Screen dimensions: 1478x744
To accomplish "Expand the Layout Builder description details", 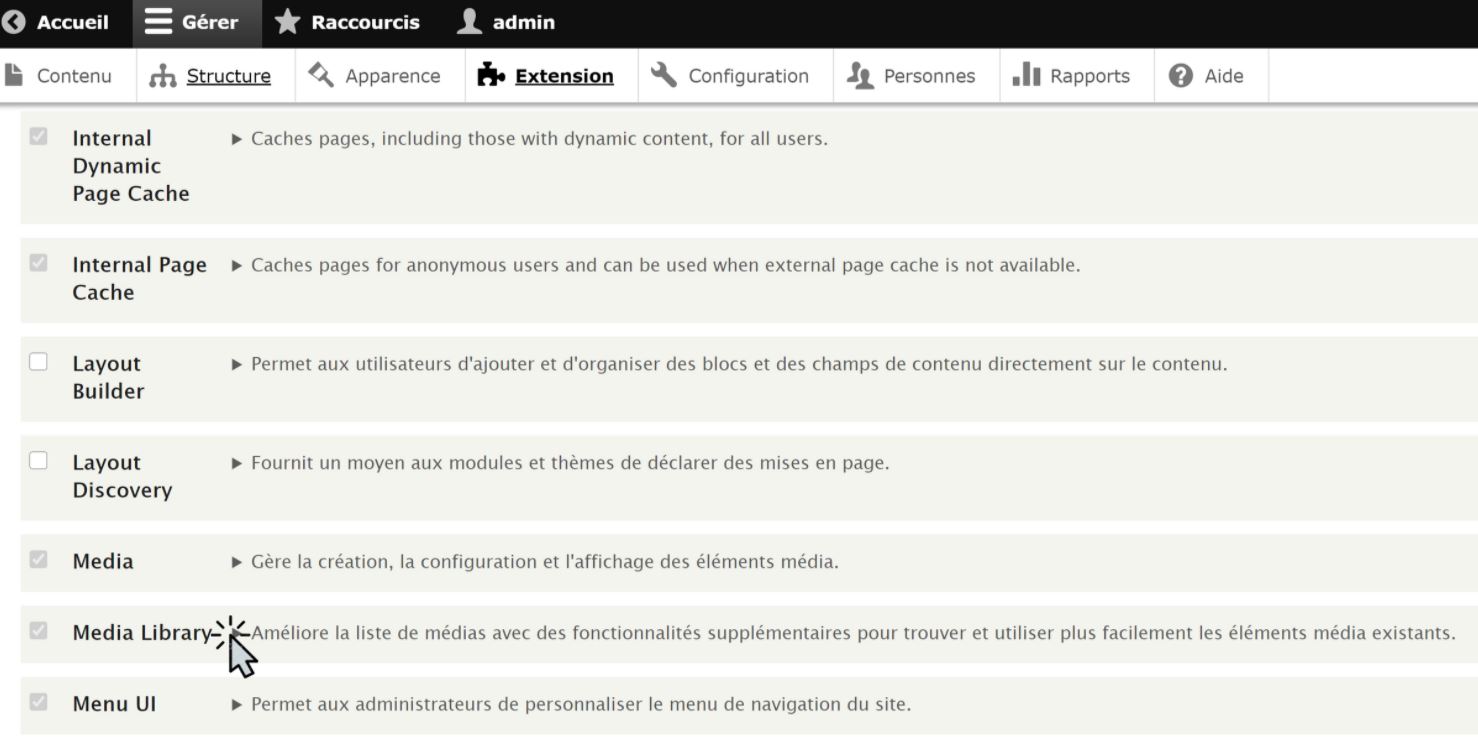I will (237, 364).
